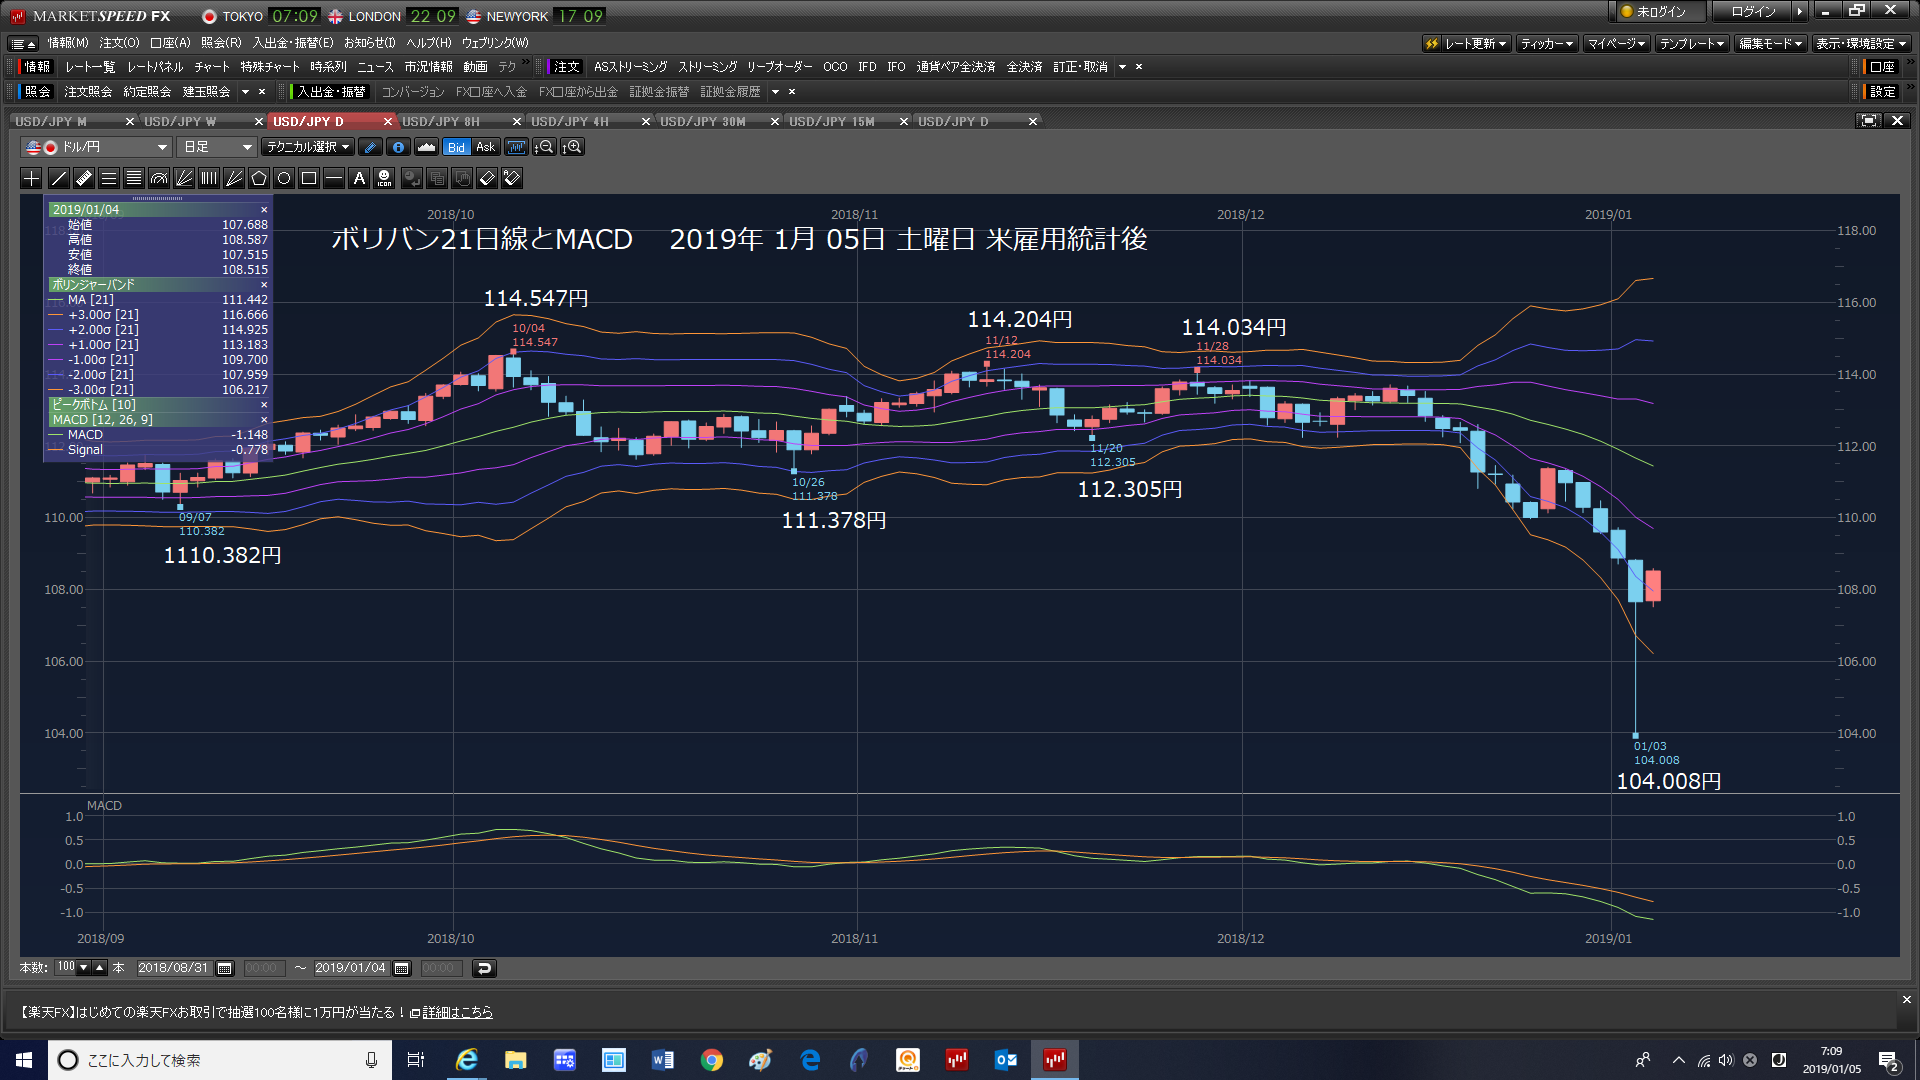Select the trend line drawing tool
1920x1080 pixels.
[x=59, y=179]
